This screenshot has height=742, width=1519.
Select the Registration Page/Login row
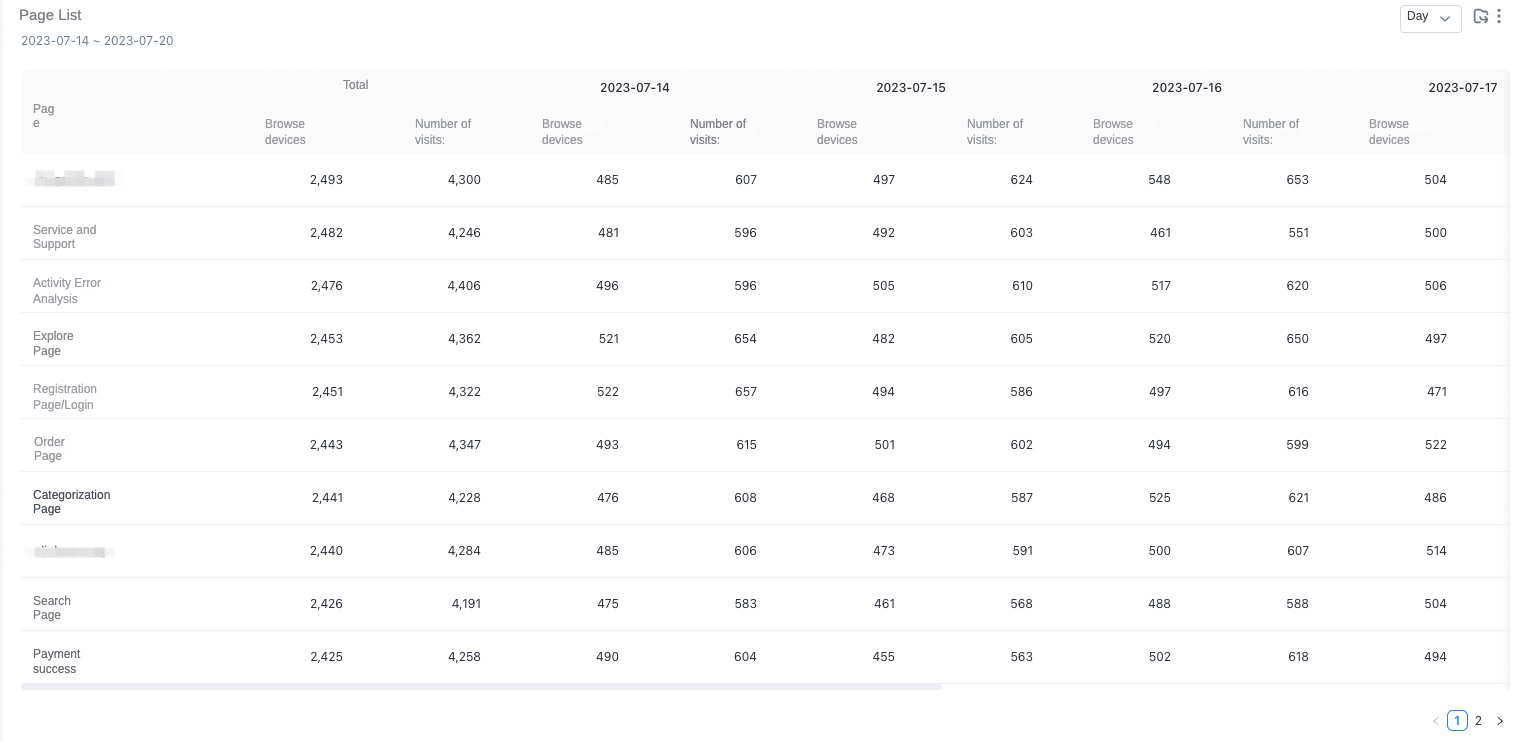click(x=765, y=392)
